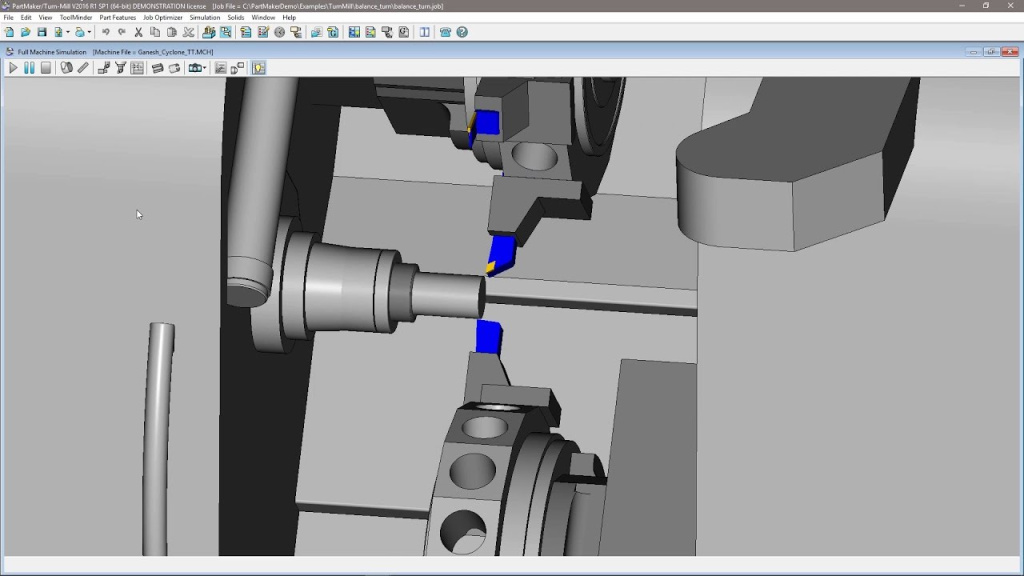The height and width of the screenshot is (576, 1024).
Task: Stop the current simulation
Action: click(46, 67)
